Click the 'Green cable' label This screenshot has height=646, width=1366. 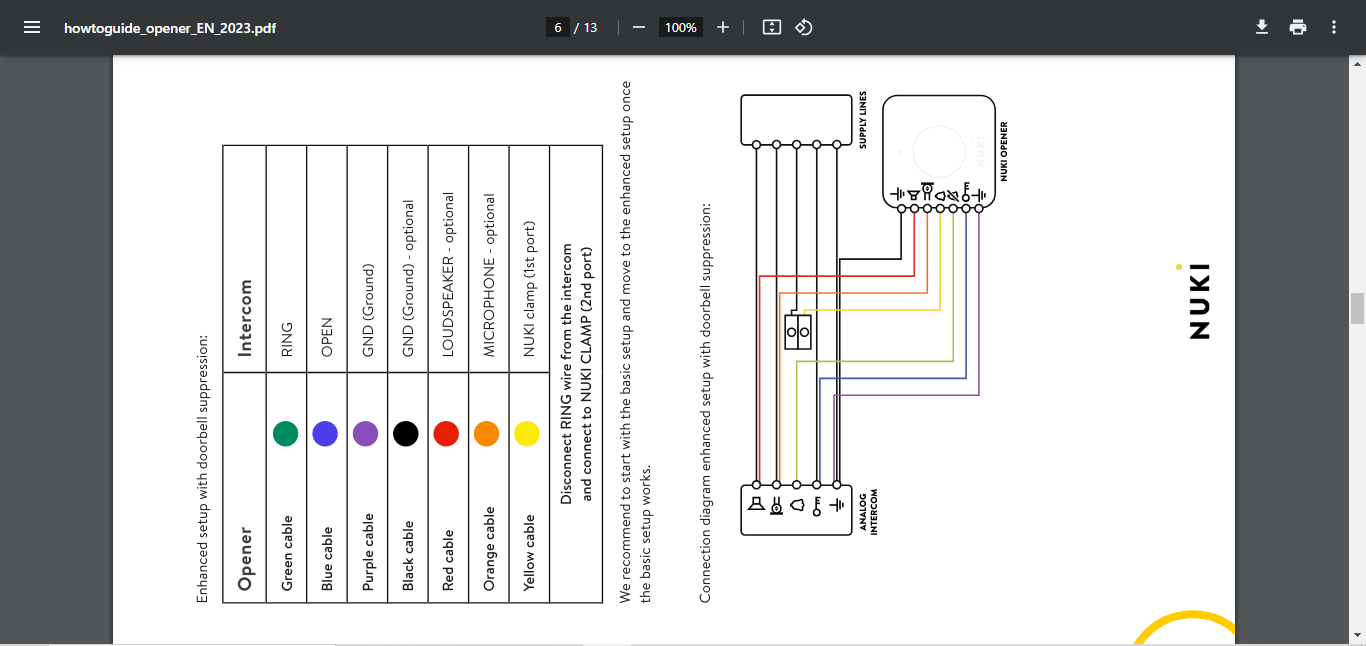click(x=287, y=553)
